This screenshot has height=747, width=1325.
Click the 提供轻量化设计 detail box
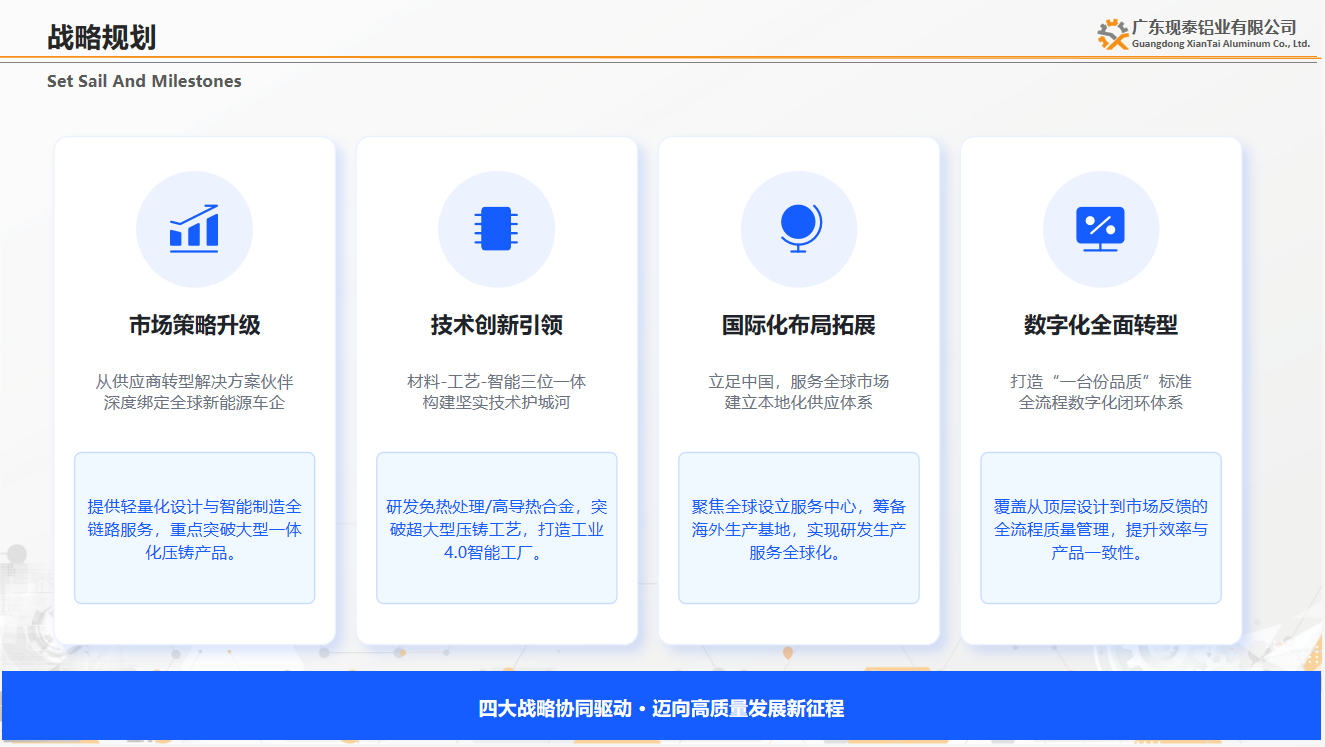[x=195, y=528]
